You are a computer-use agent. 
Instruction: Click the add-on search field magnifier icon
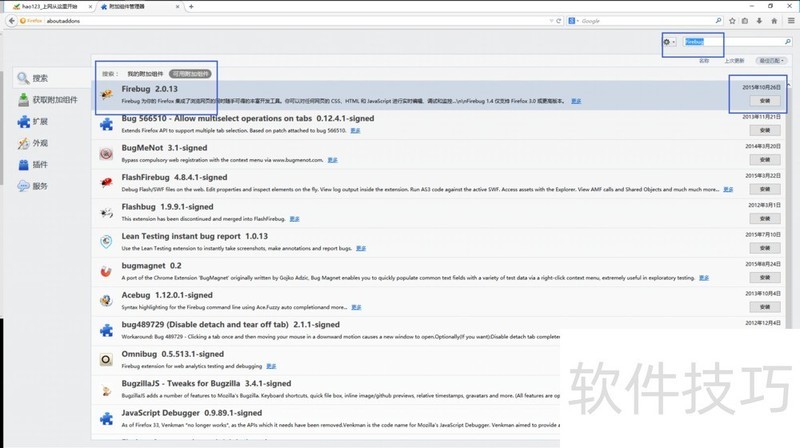788,42
